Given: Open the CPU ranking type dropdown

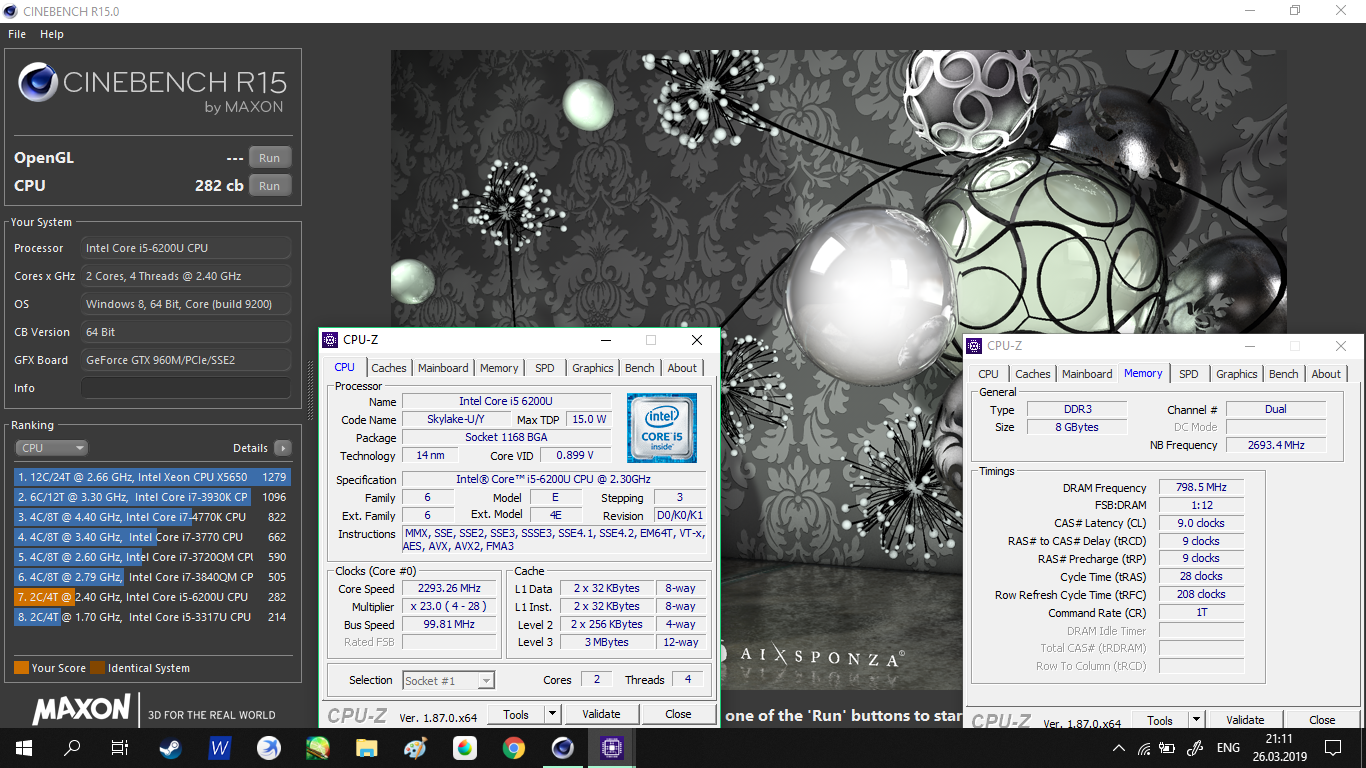Looking at the screenshot, I should [x=51, y=448].
